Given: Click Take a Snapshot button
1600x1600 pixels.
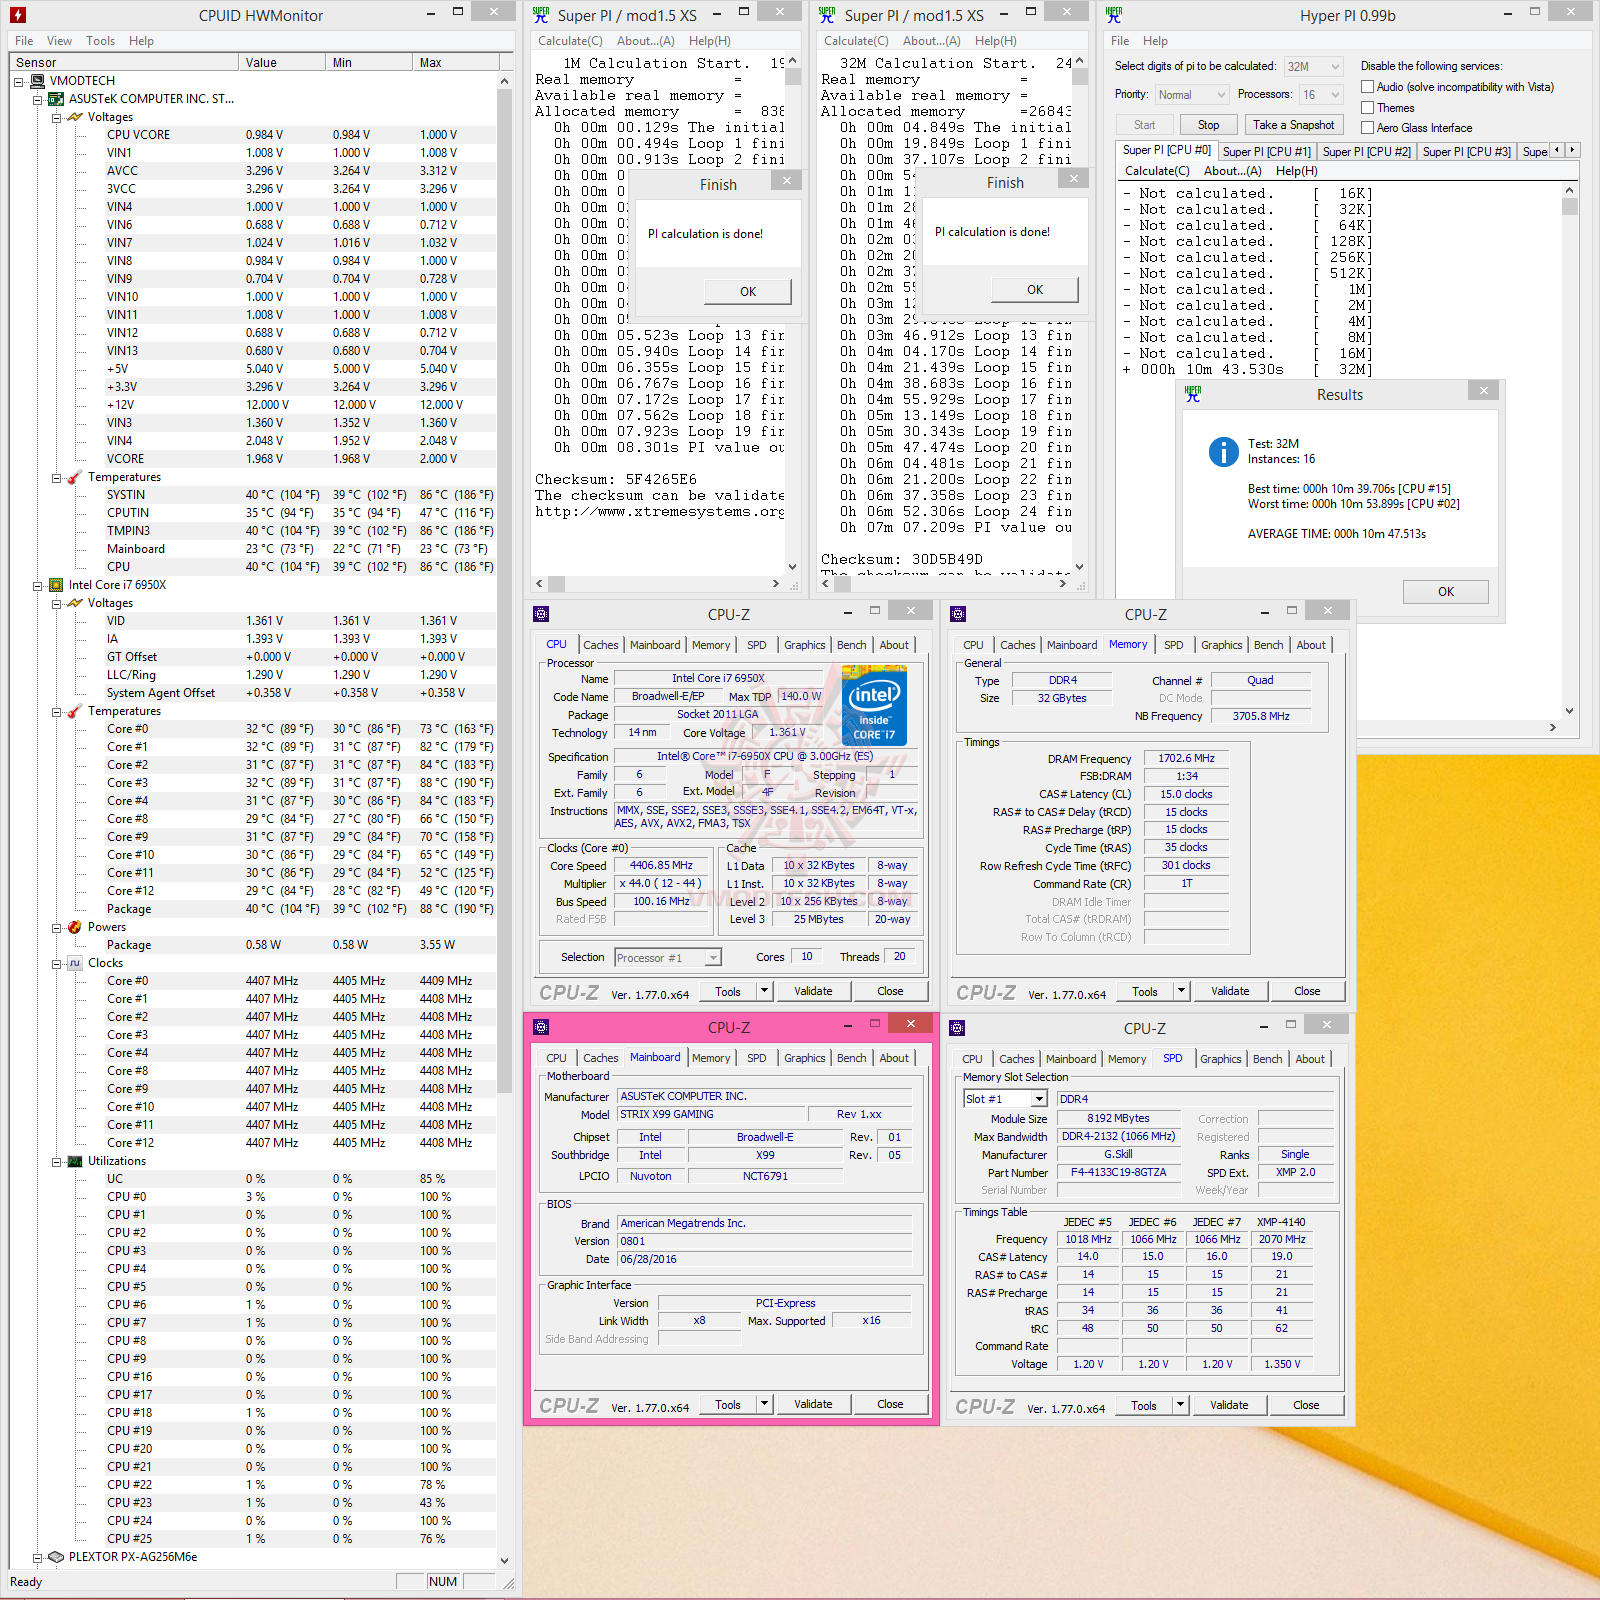Looking at the screenshot, I should point(1293,125).
